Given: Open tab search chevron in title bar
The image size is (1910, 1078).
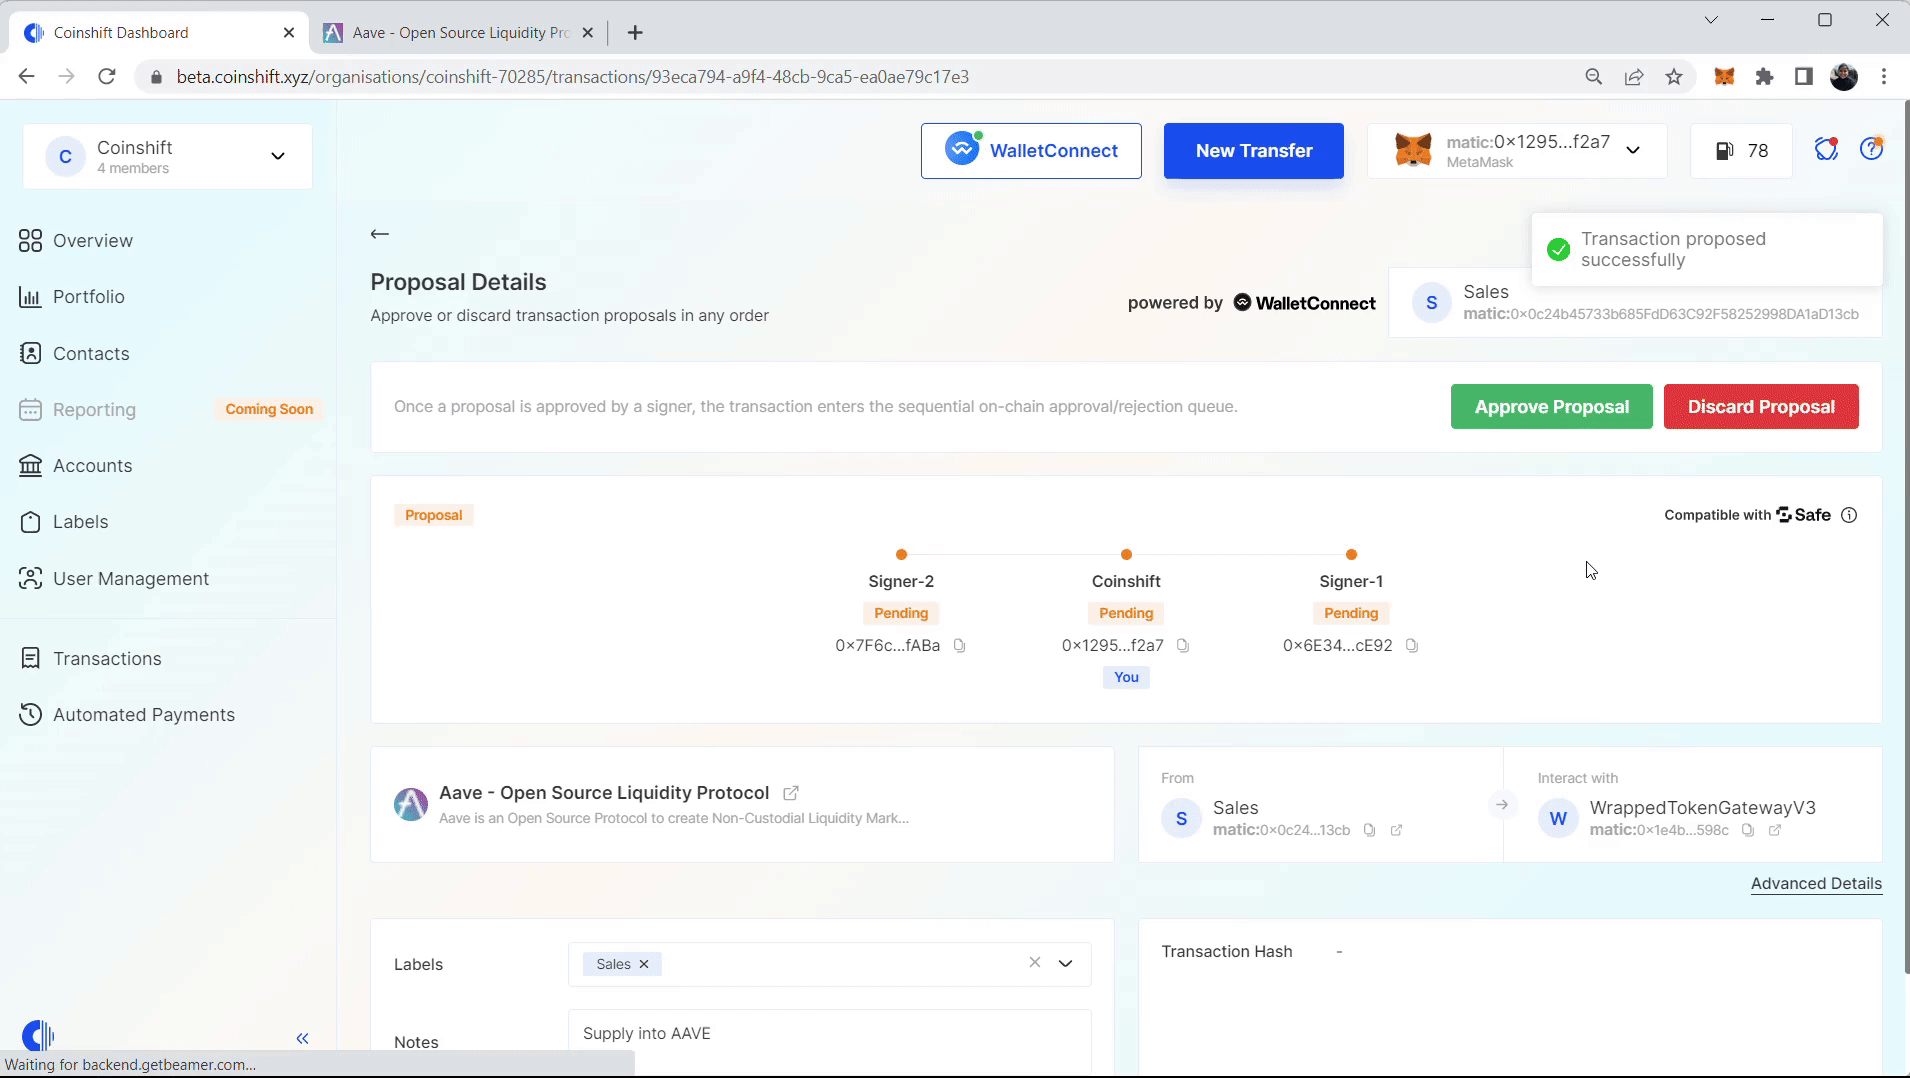Looking at the screenshot, I should pyautogui.click(x=1711, y=20).
